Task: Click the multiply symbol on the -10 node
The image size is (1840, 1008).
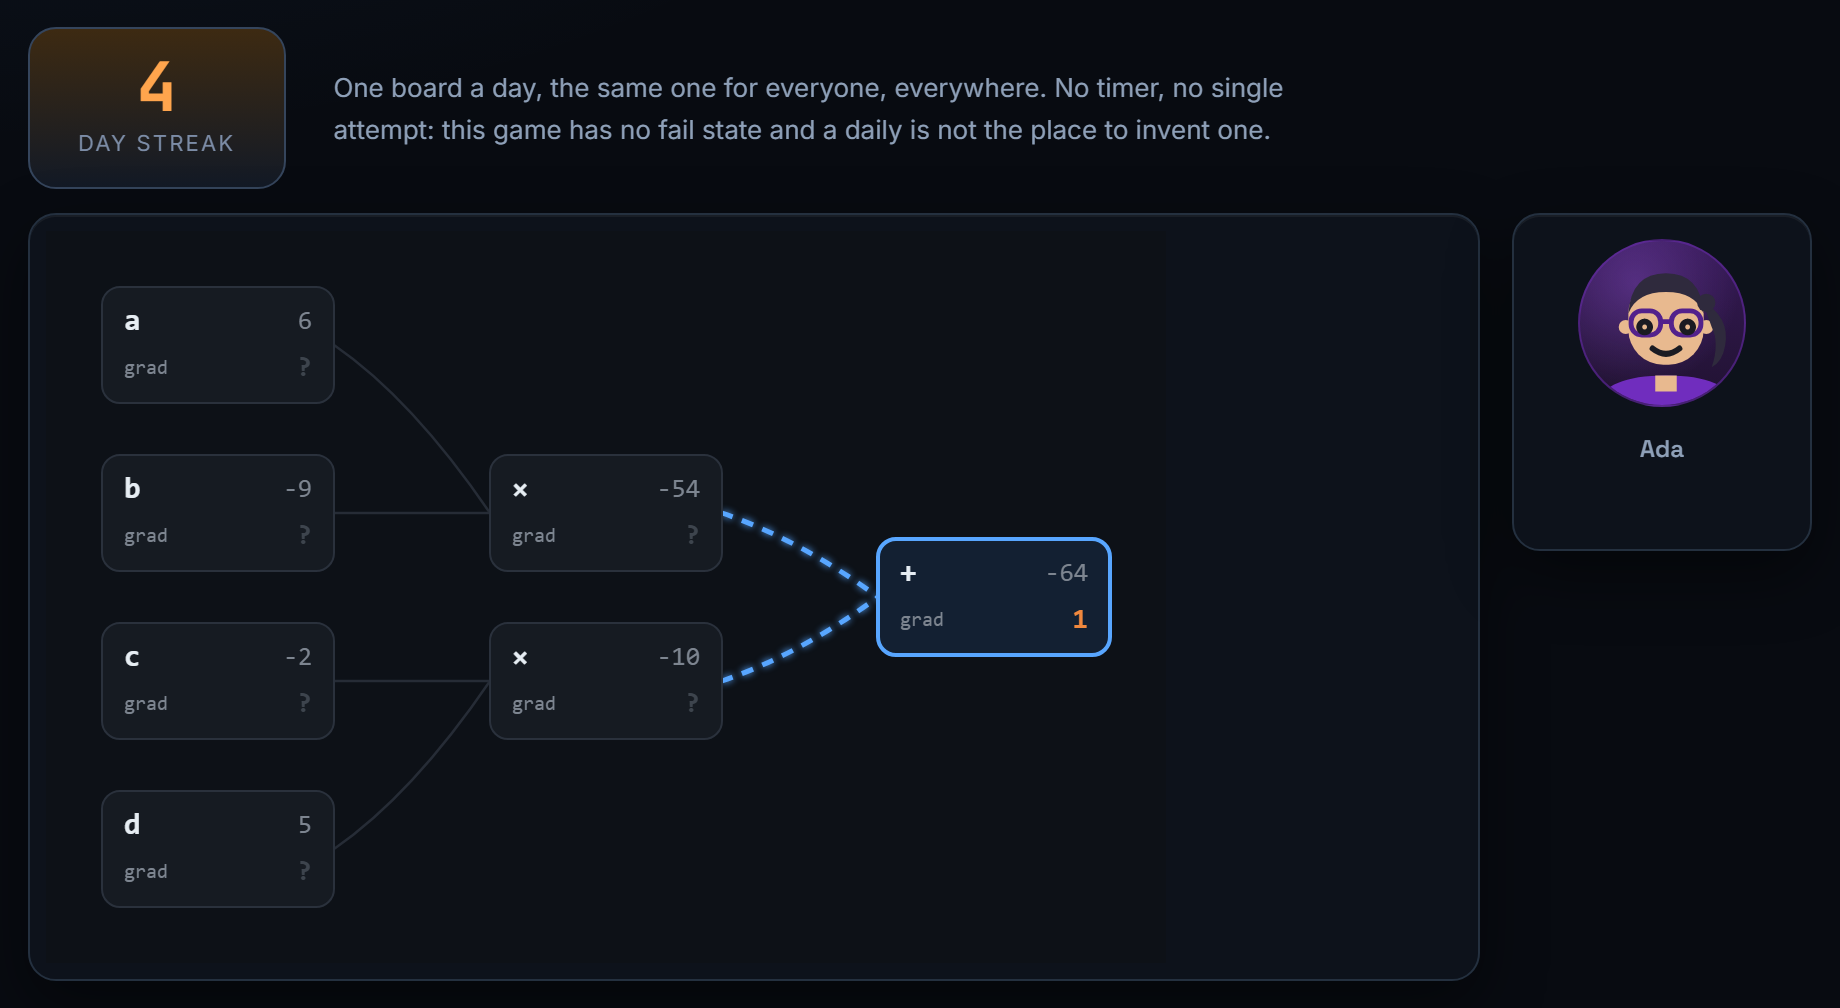Action: pyautogui.click(x=520, y=658)
